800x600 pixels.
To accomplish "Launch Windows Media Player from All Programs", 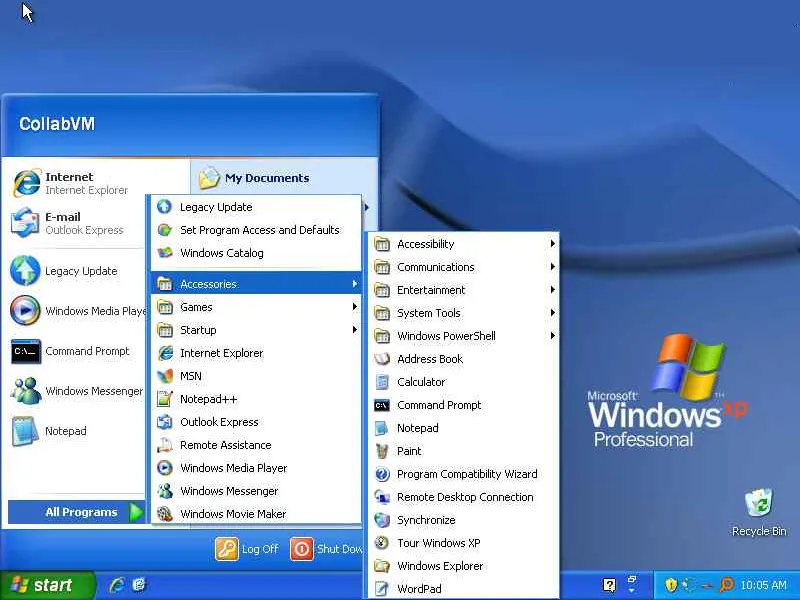I will point(256,468).
